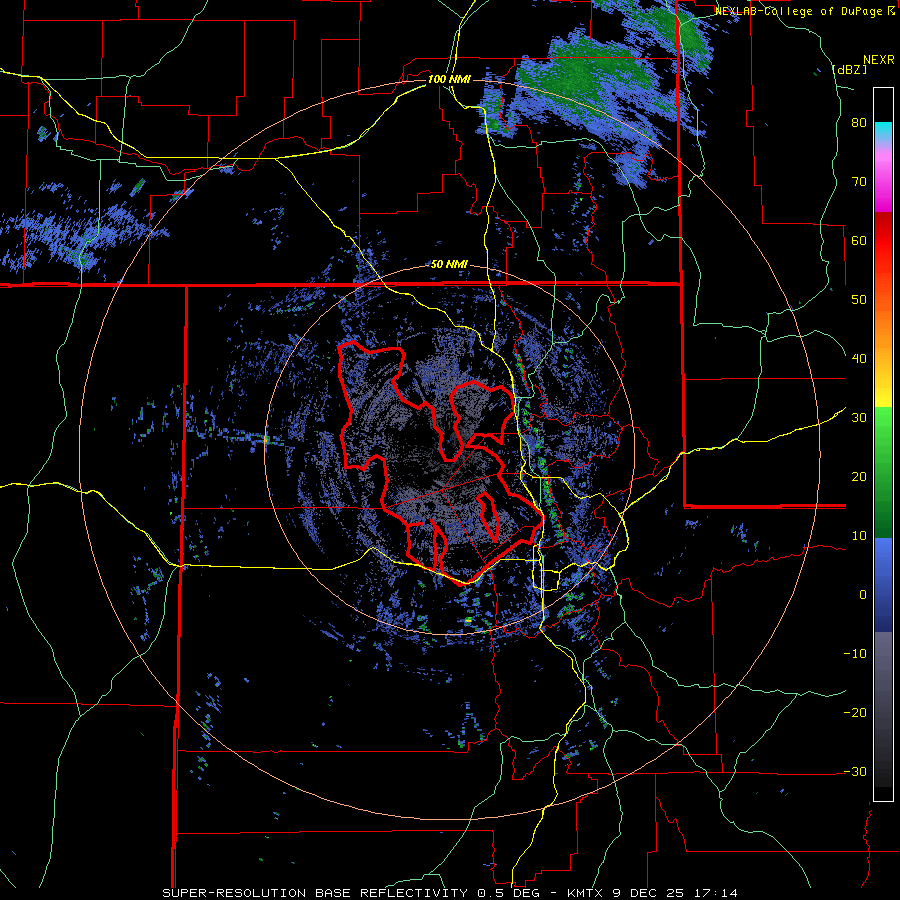Click the 40 value on the dBZ scale

[859, 359]
